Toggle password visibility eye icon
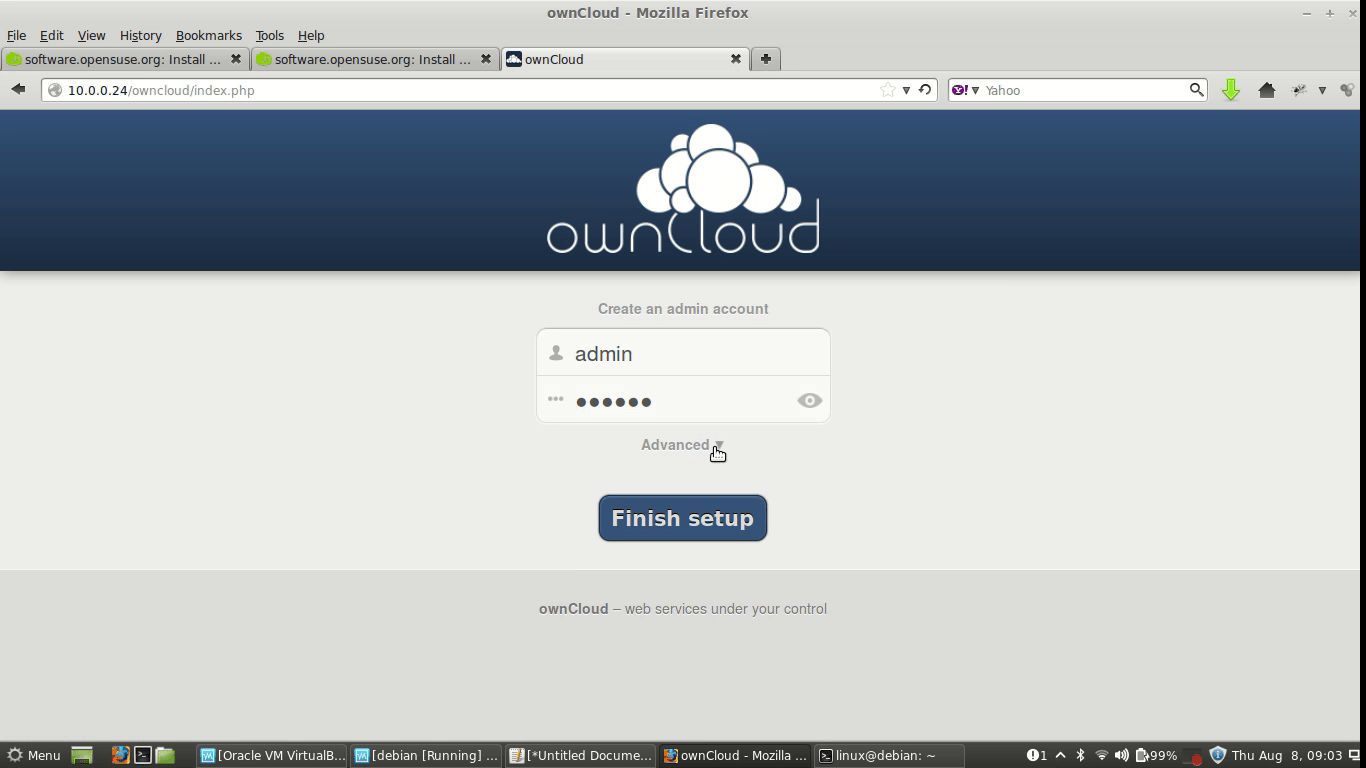This screenshot has height=768, width=1366. 810,400
